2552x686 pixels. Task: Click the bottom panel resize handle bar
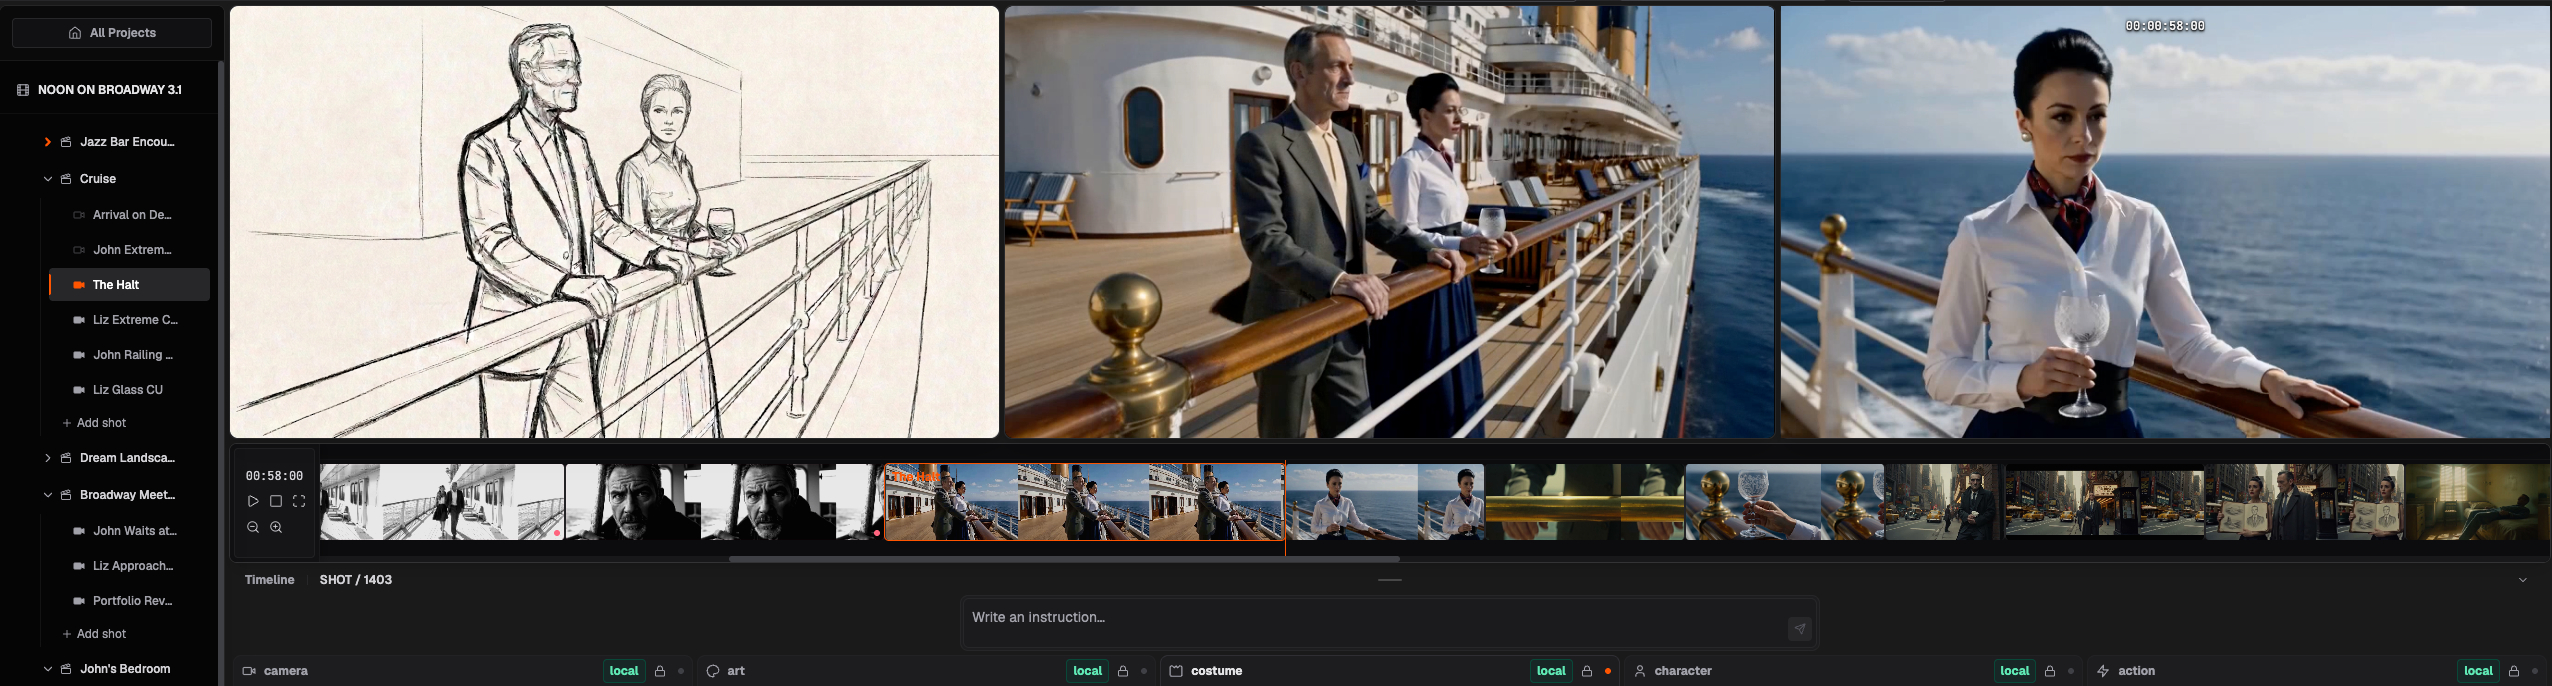tap(1390, 580)
